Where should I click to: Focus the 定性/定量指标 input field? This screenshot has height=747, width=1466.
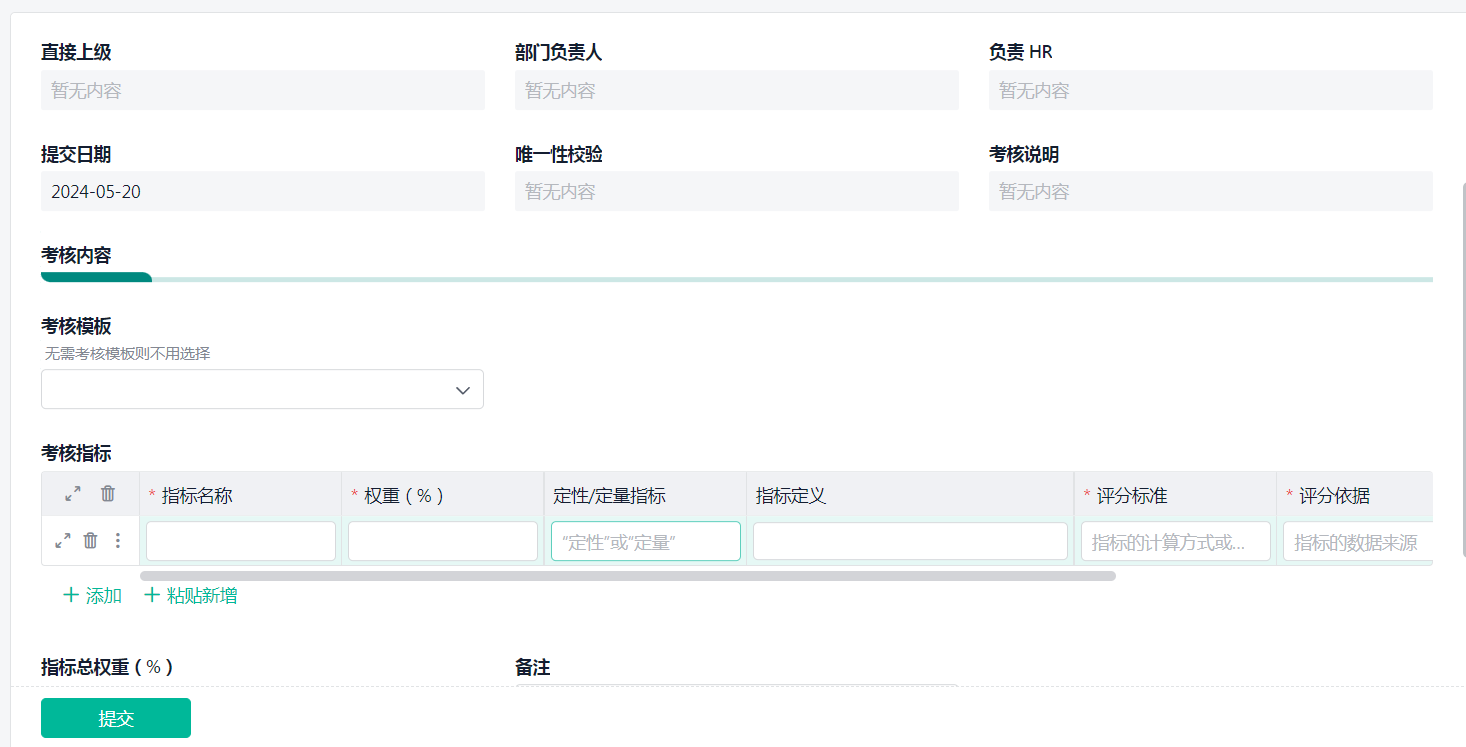click(x=646, y=541)
